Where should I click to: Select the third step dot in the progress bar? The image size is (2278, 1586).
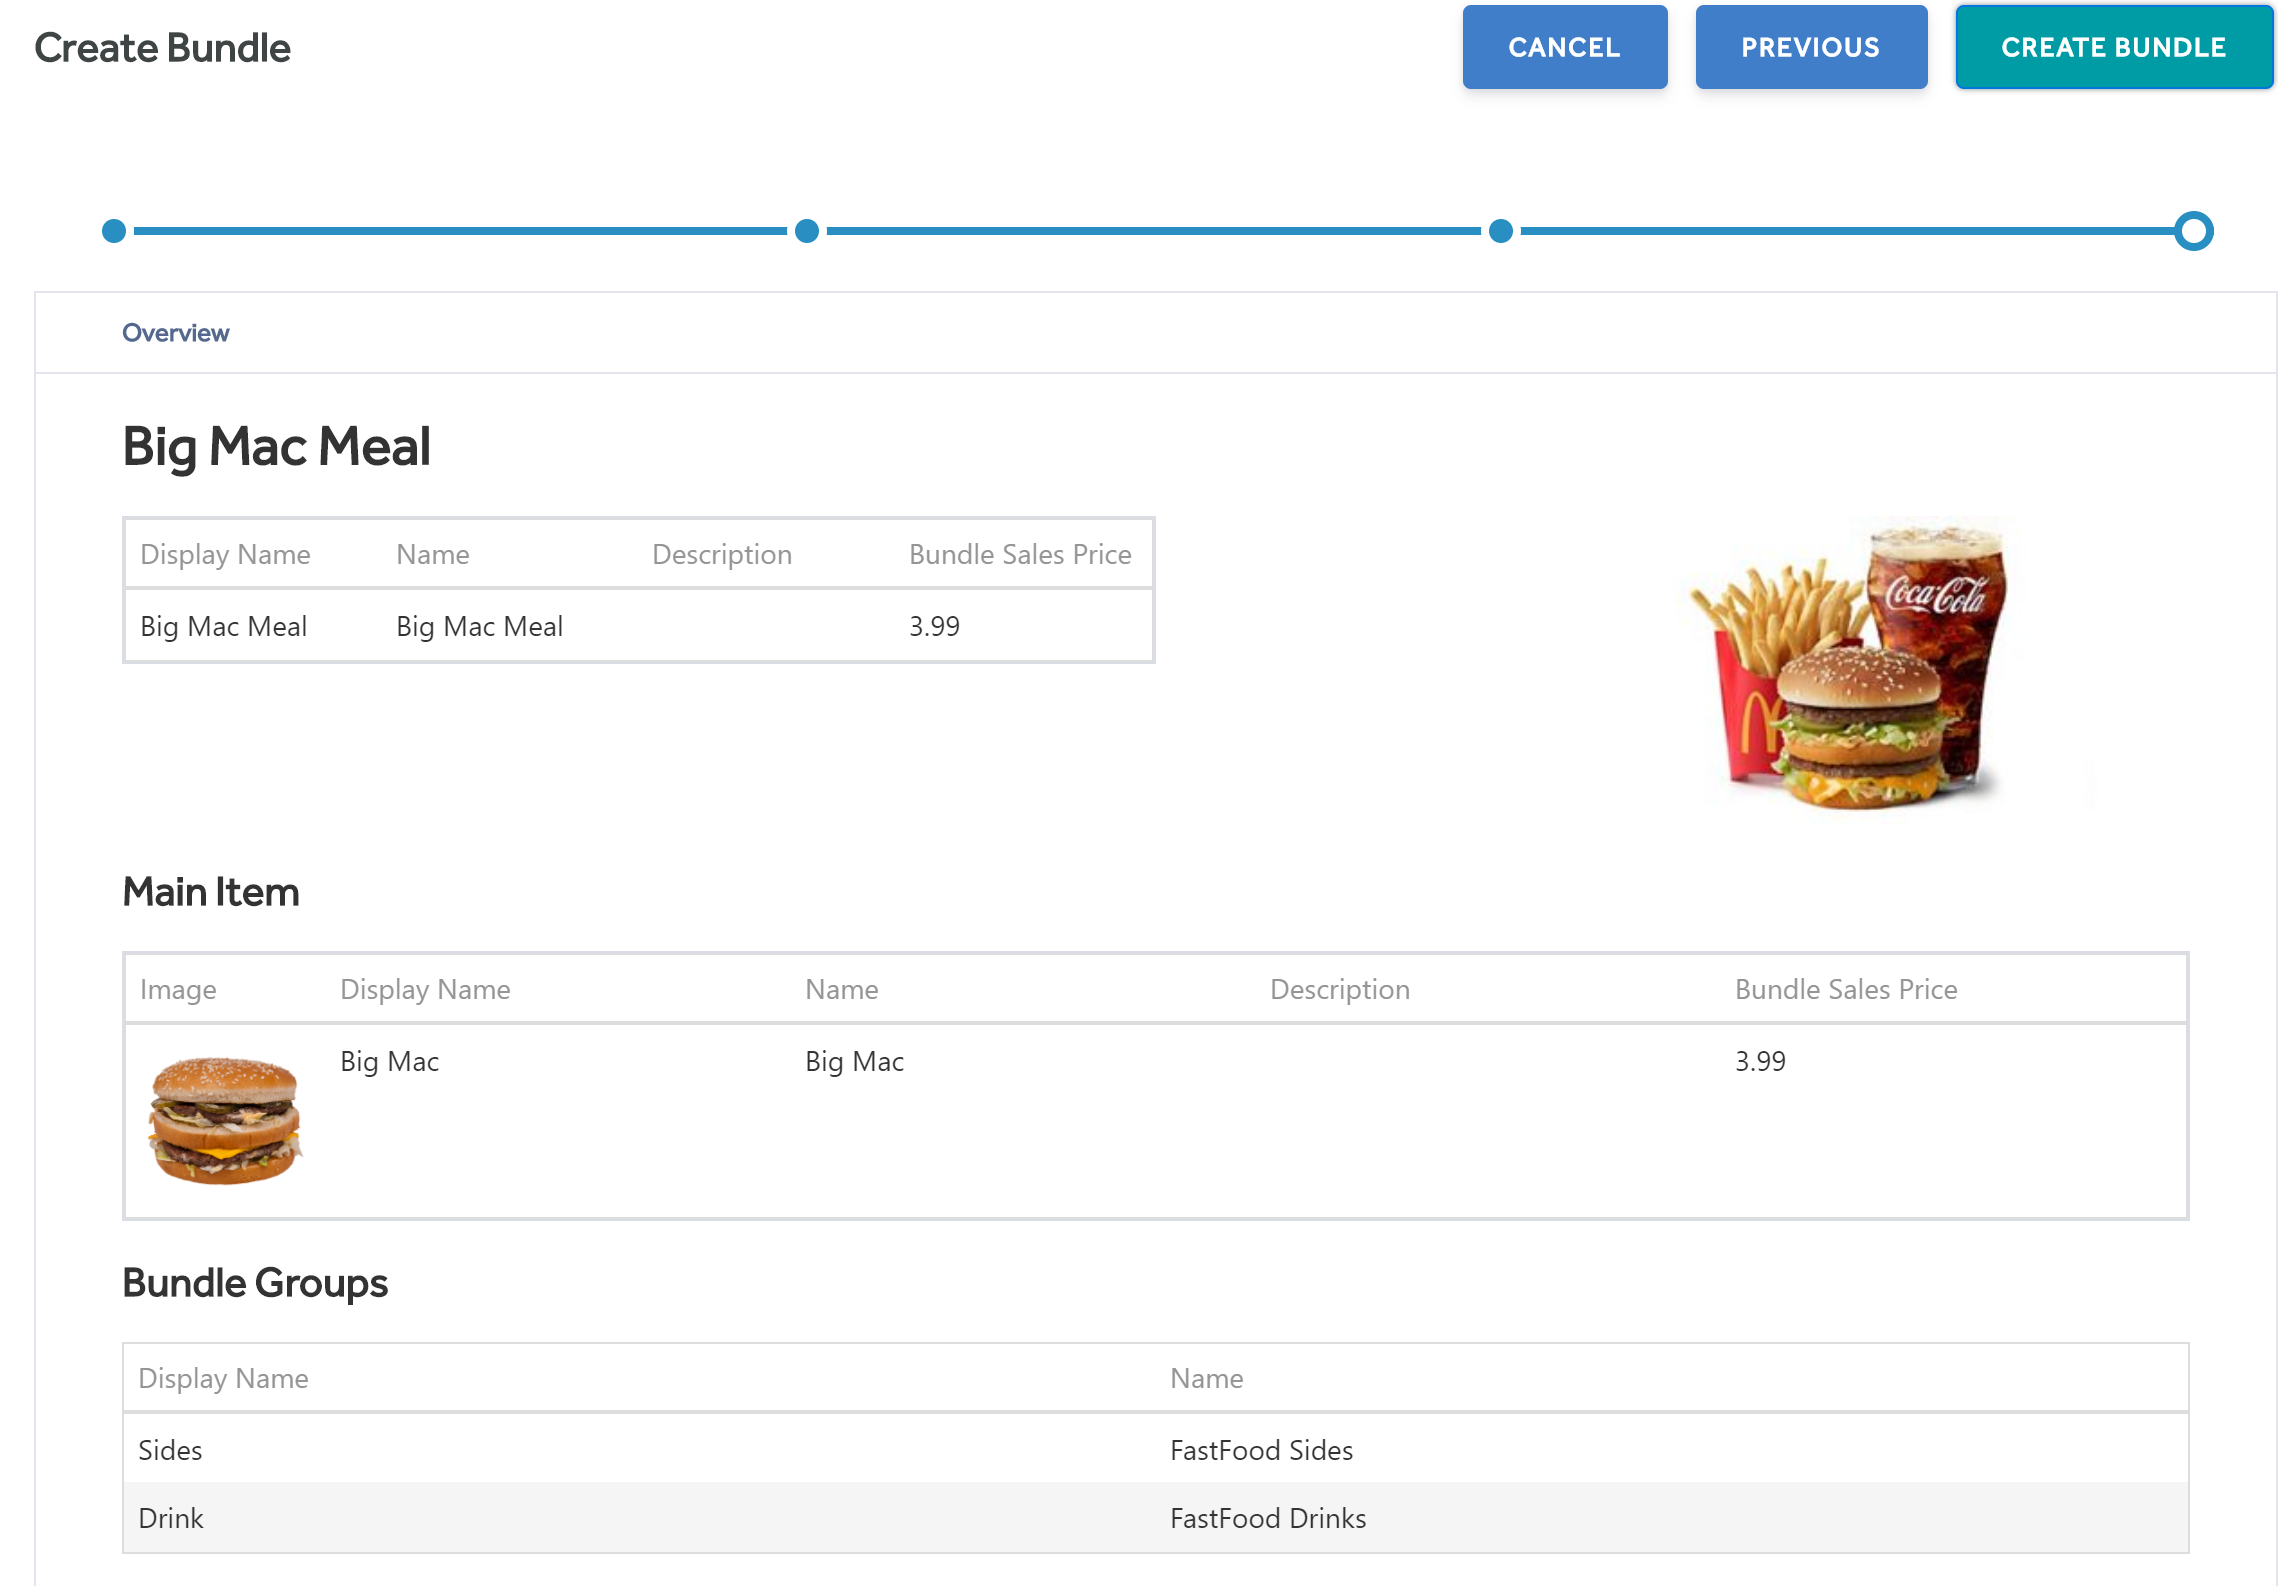pyautogui.click(x=1501, y=231)
